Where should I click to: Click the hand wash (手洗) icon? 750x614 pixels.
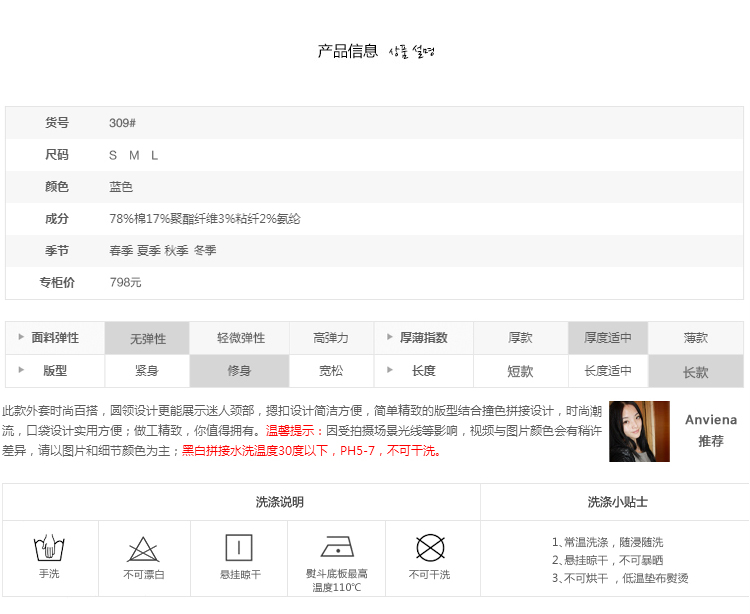click(49, 548)
